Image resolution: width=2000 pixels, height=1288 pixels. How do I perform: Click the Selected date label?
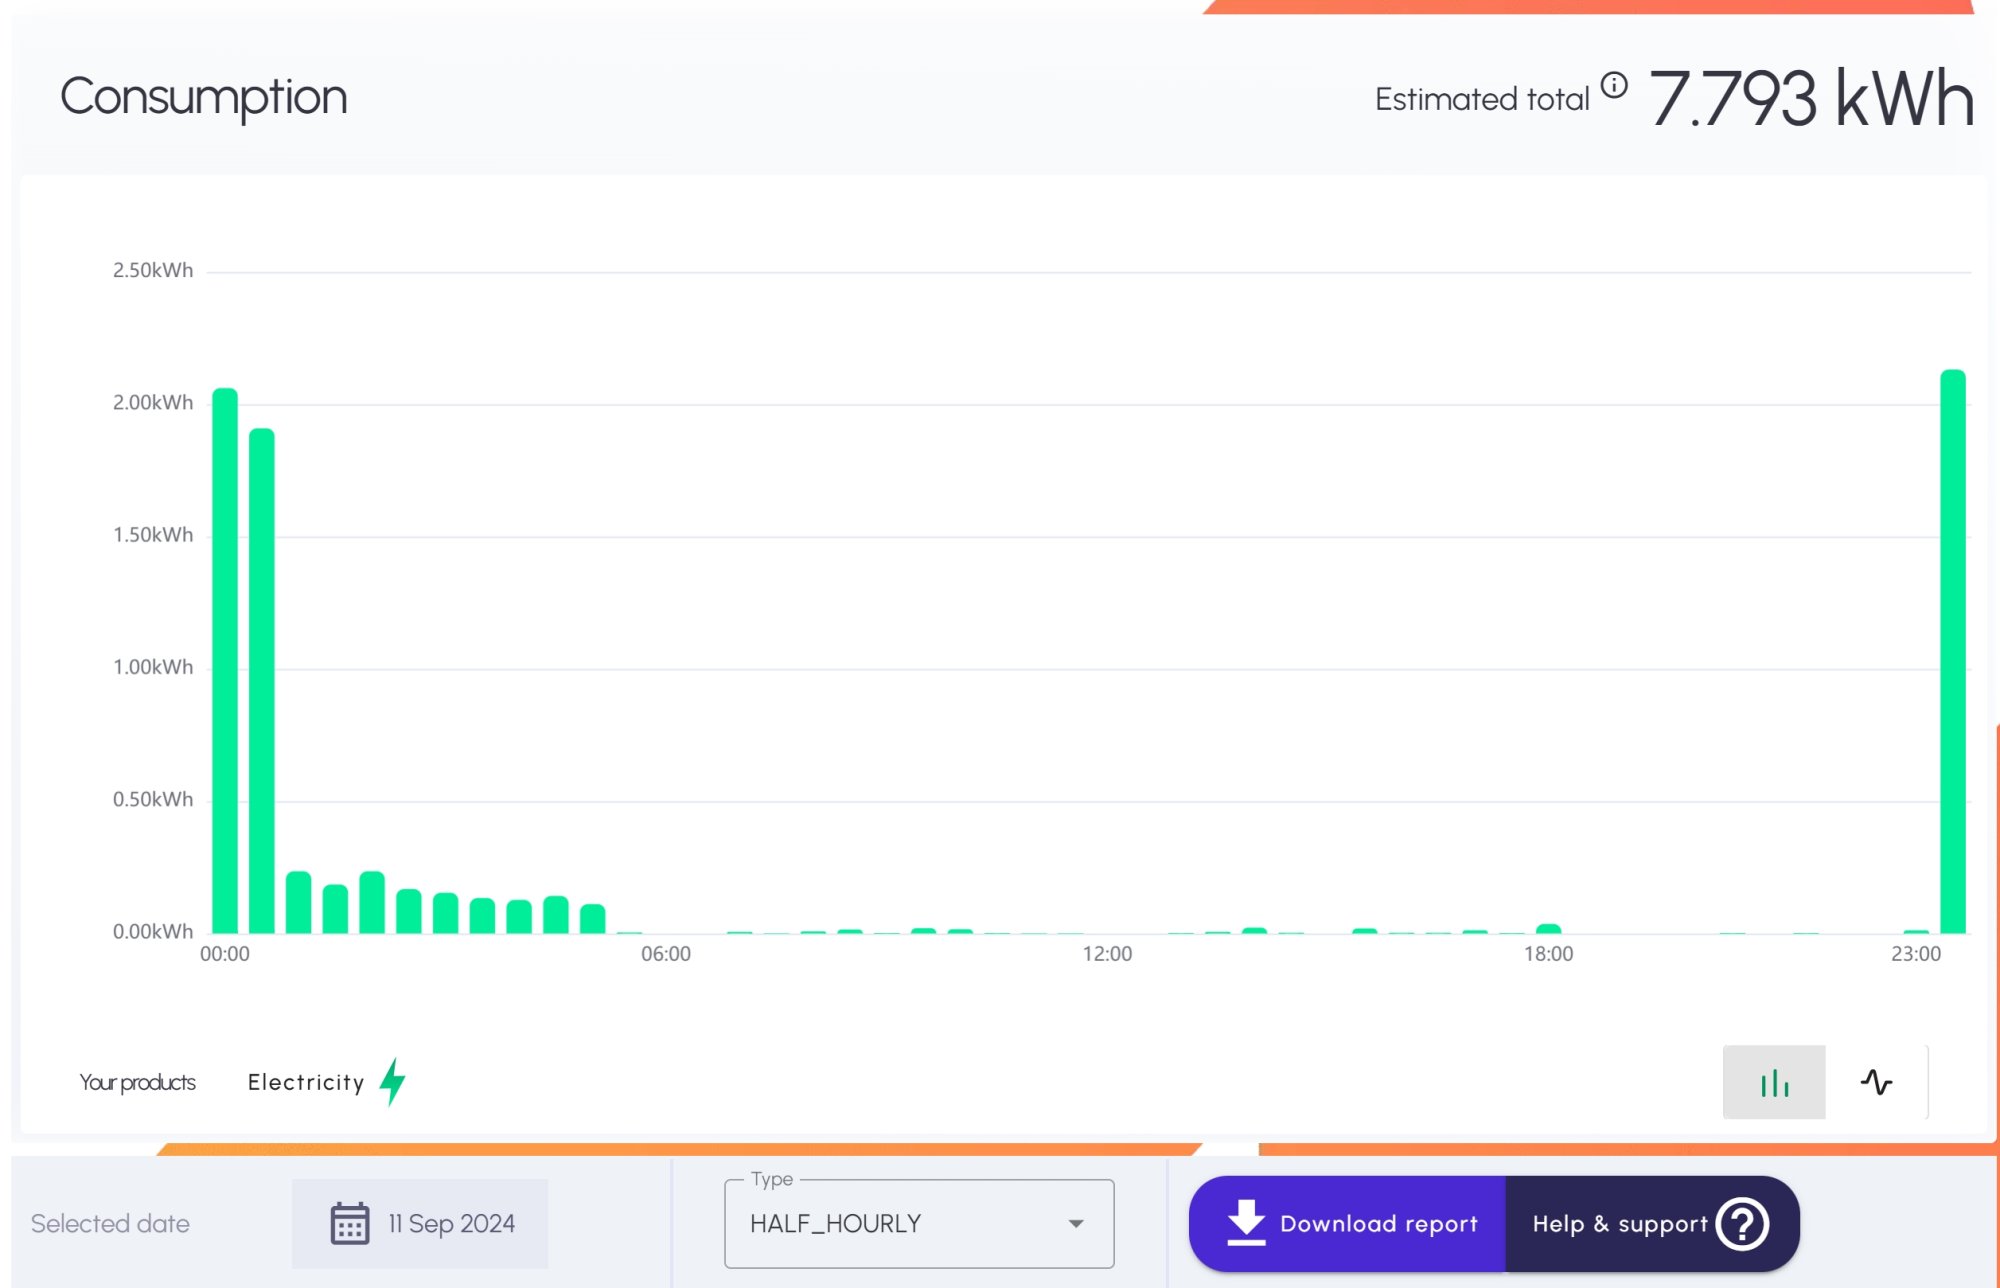coord(110,1223)
